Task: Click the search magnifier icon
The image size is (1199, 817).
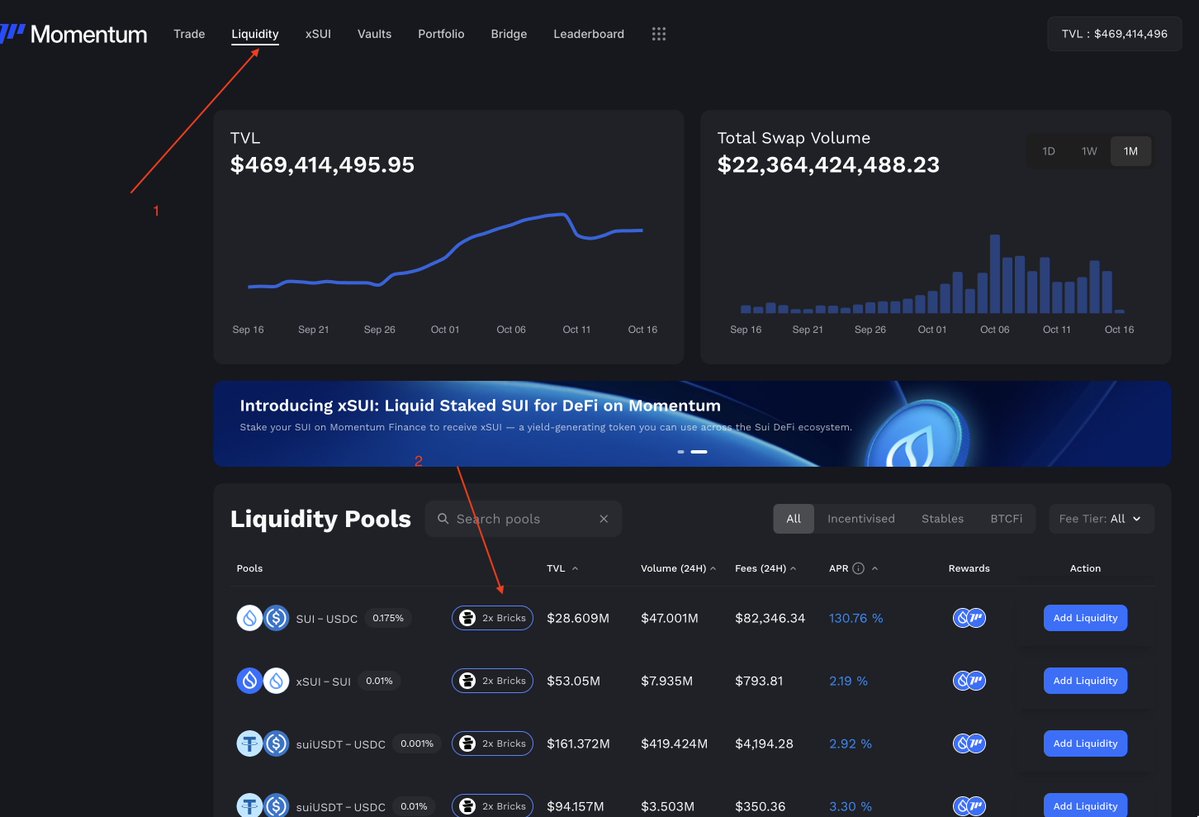Action: point(443,519)
